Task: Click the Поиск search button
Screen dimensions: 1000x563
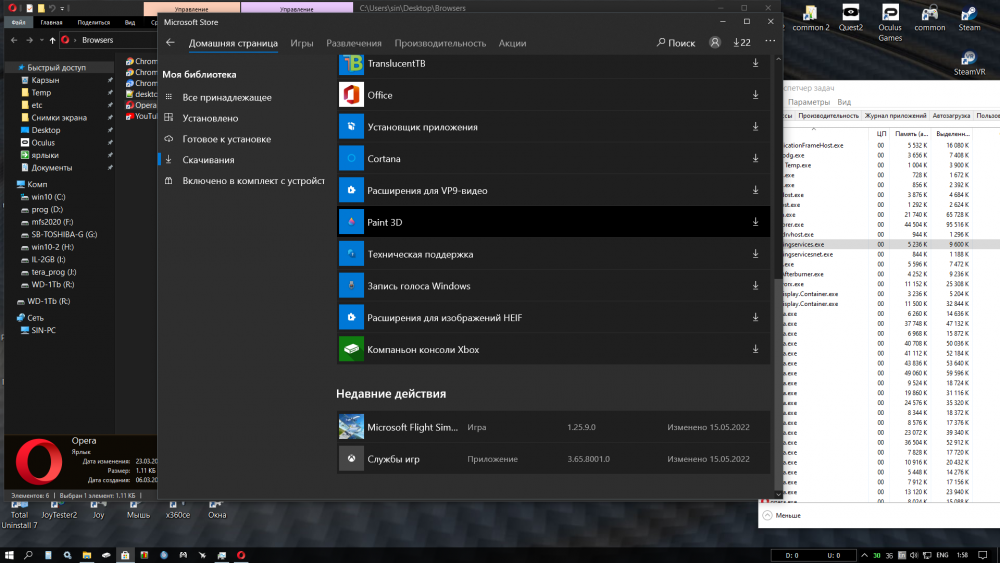Action: pos(675,43)
